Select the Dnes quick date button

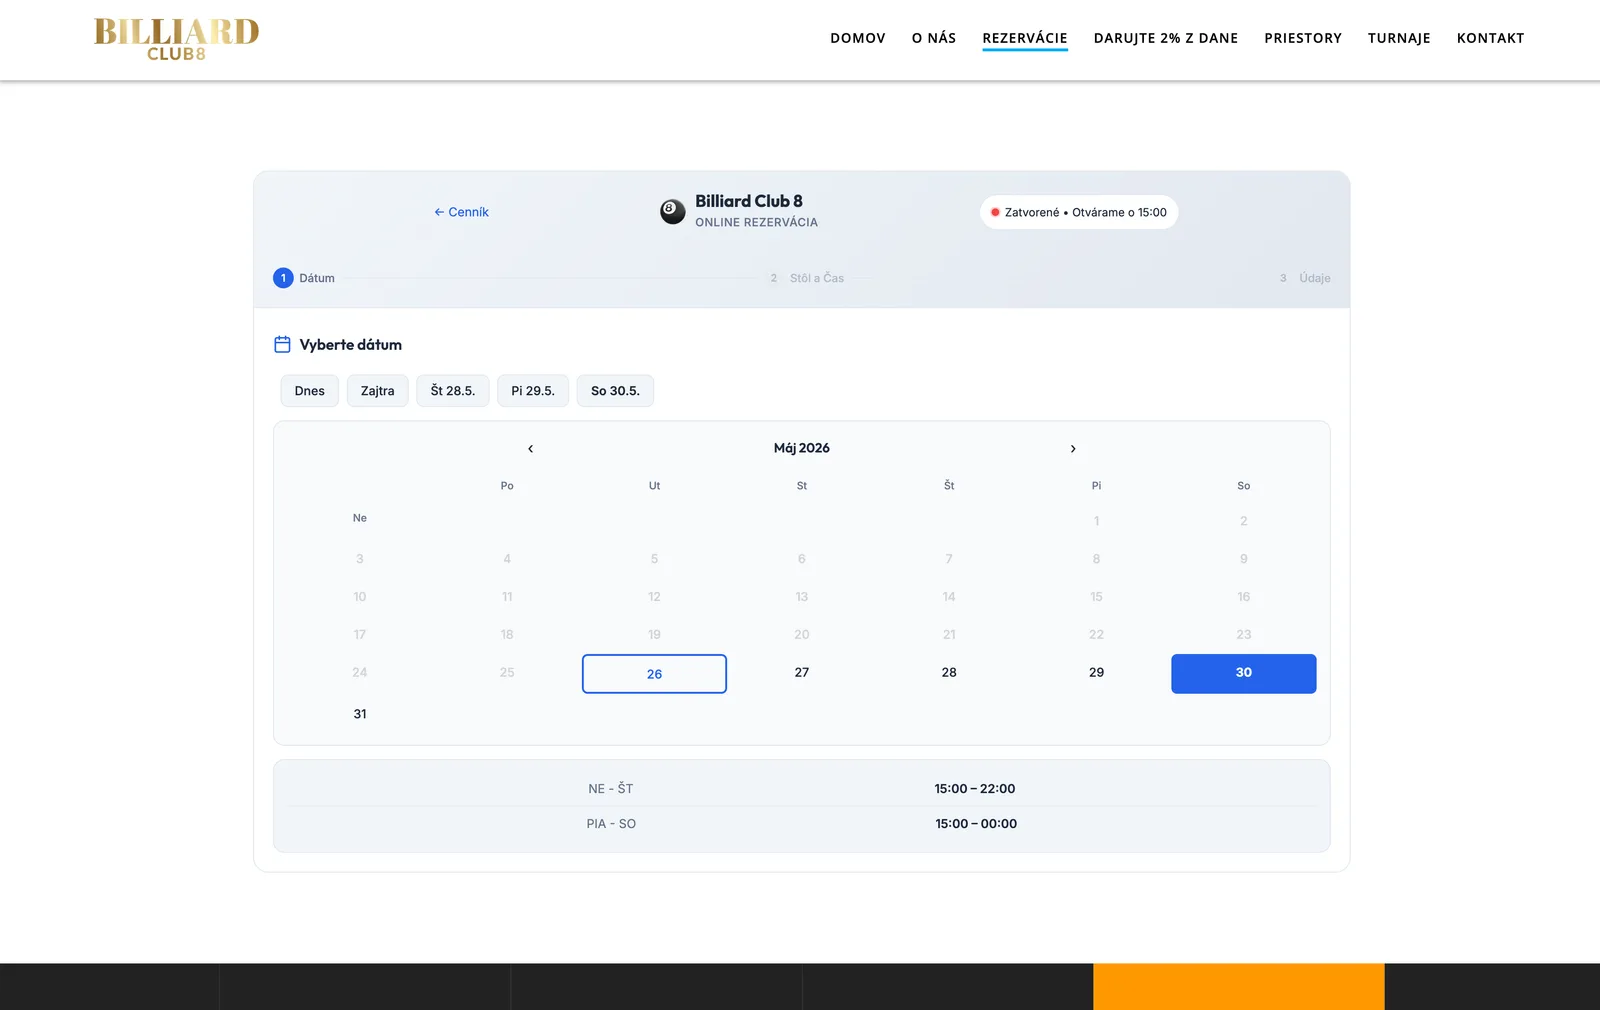pos(310,391)
